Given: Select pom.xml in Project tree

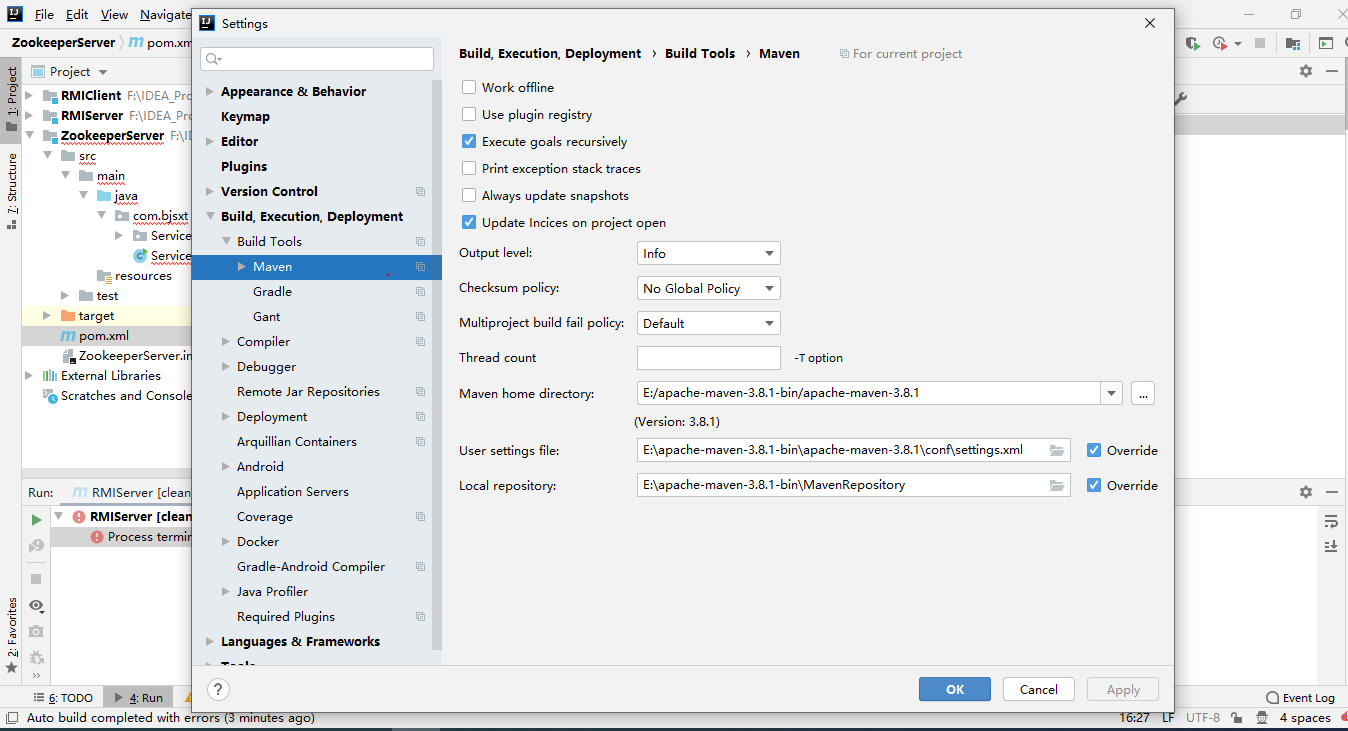Looking at the screenshot, I should pos(105,336).
